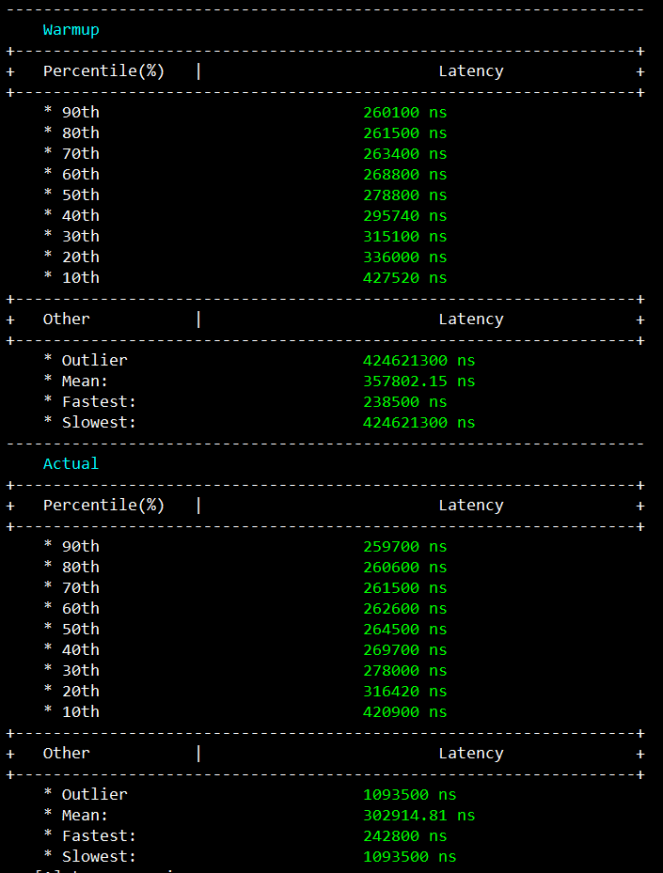The height and width of the screenshot is (873, 663).
Task: Click the latency value "262600 ns"
Action: (x=405, y=608)
